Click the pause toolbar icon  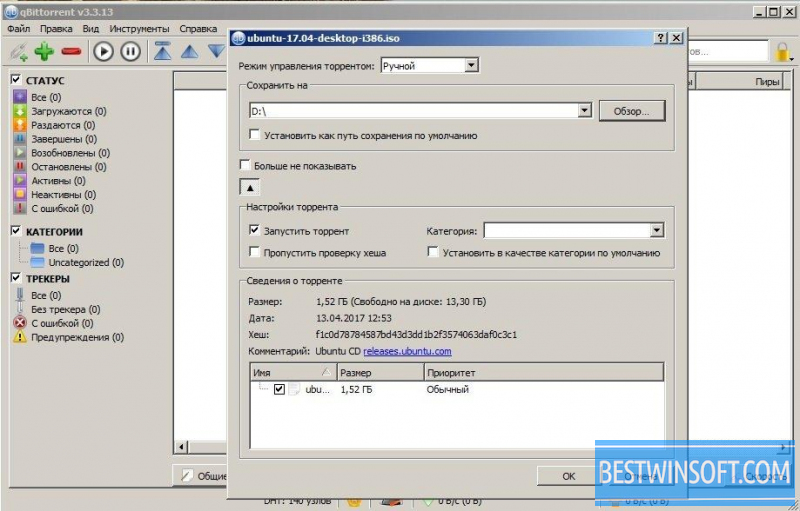click(x=131, y=52)
